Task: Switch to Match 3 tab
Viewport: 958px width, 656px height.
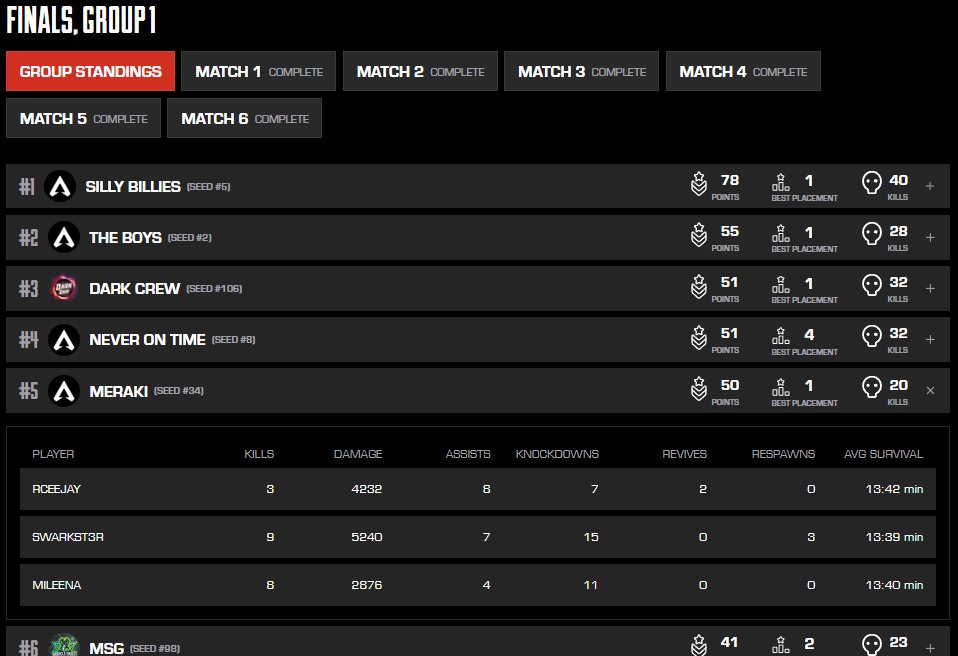Action: 582,71
